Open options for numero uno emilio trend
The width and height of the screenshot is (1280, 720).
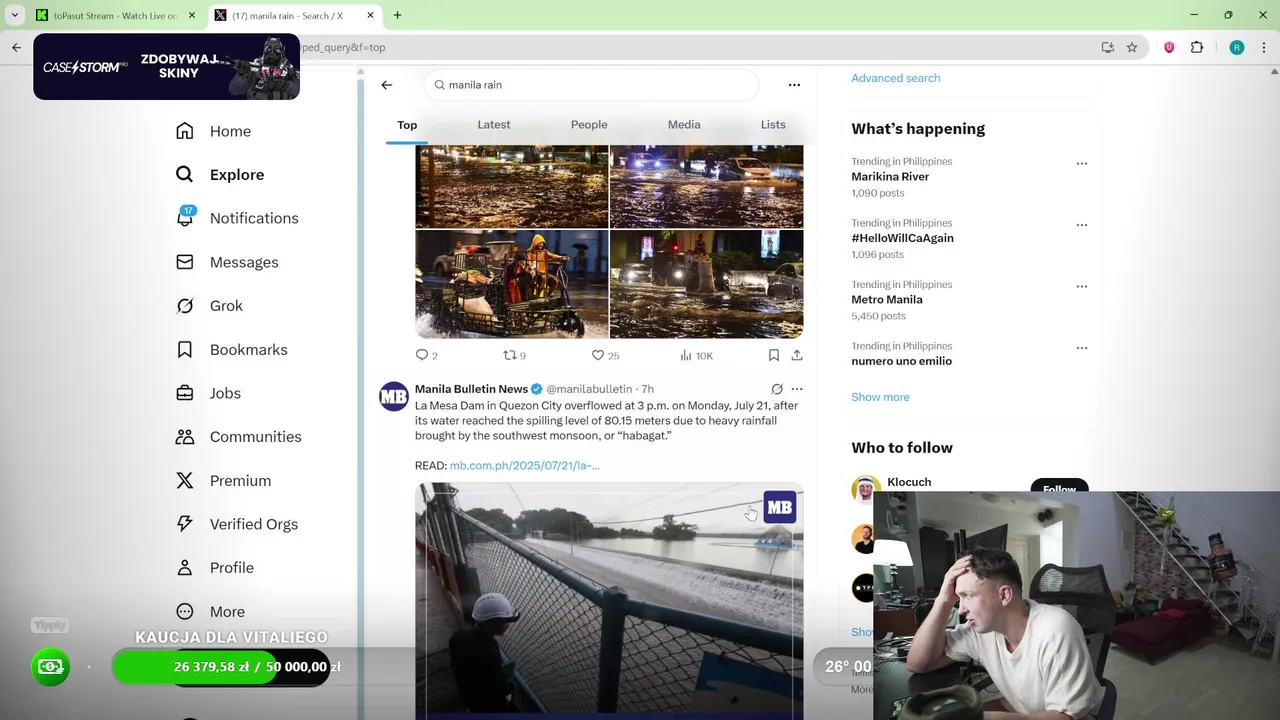point(1082,348)
